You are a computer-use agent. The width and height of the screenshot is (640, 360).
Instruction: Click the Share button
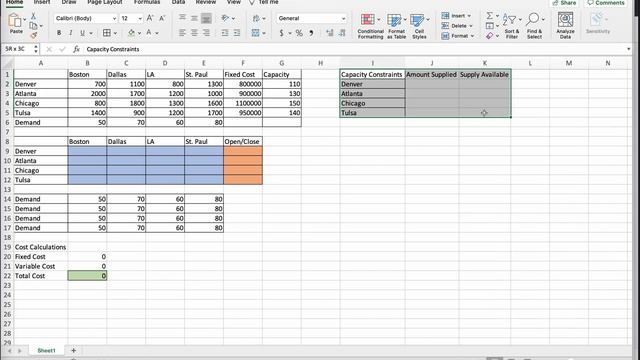point(564,2)
